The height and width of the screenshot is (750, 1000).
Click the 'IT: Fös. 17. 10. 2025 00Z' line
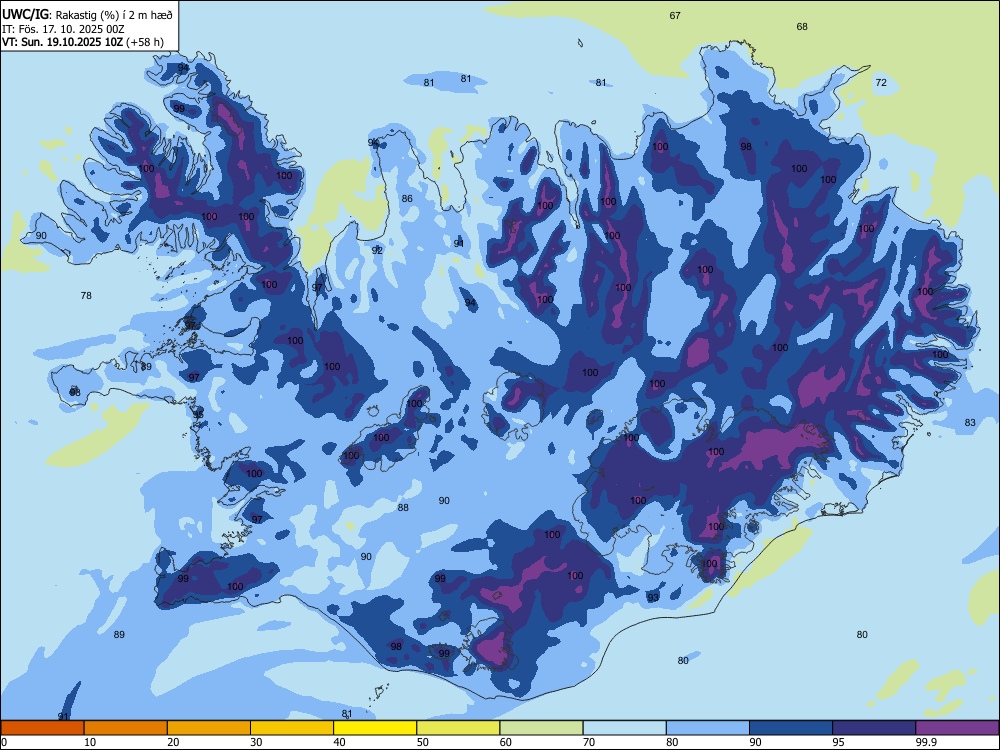(63, 29)
